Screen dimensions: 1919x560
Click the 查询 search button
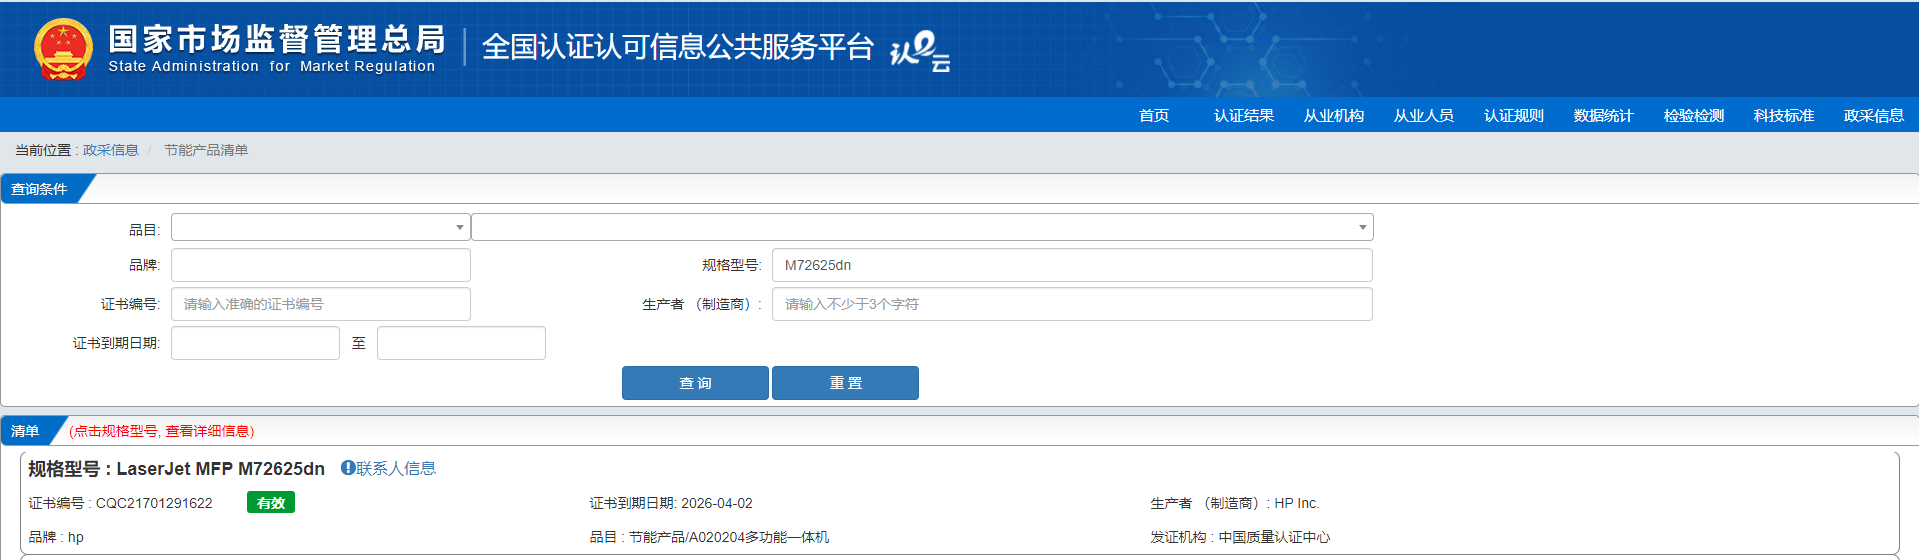pyautogui.click(x=695, y=383)
